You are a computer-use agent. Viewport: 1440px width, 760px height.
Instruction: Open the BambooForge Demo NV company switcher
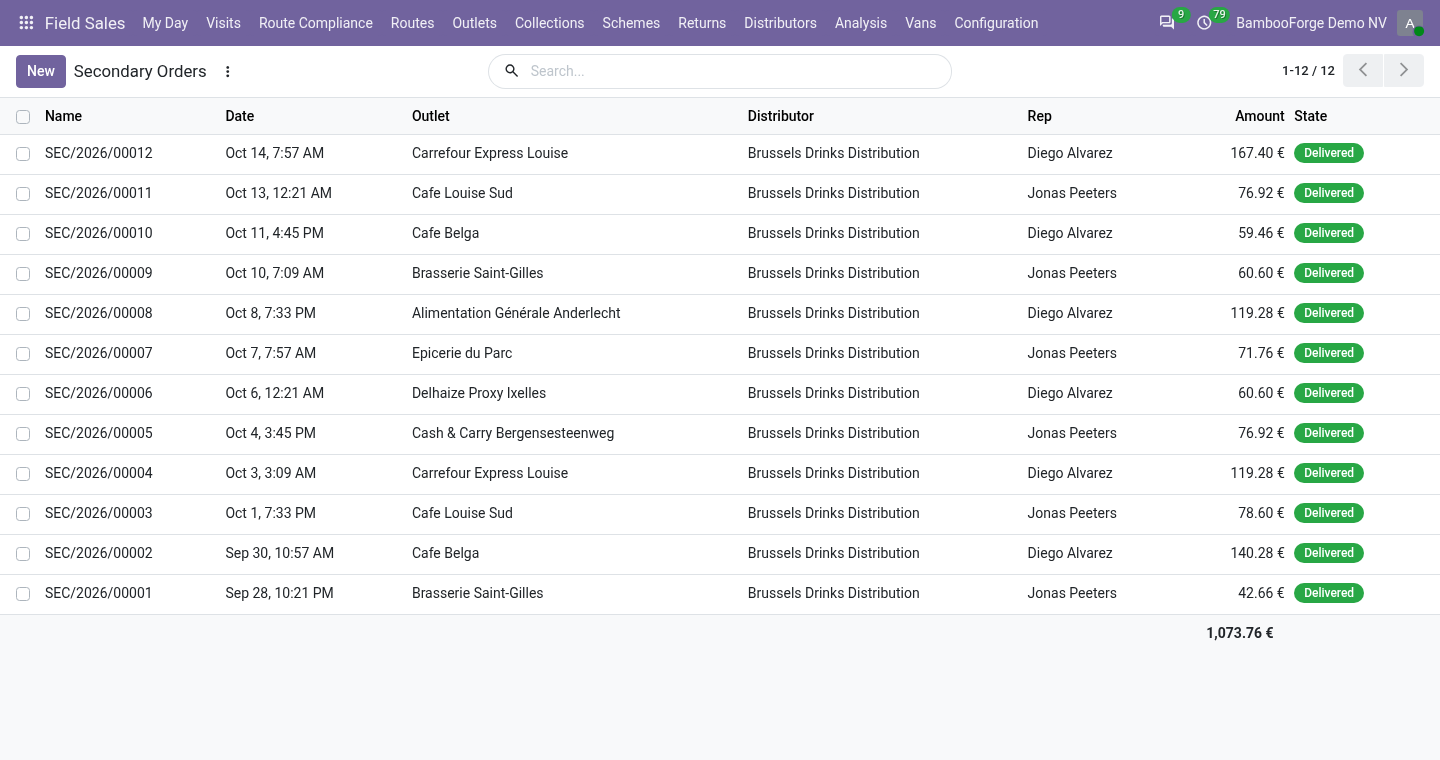[x=1311, y=23]
